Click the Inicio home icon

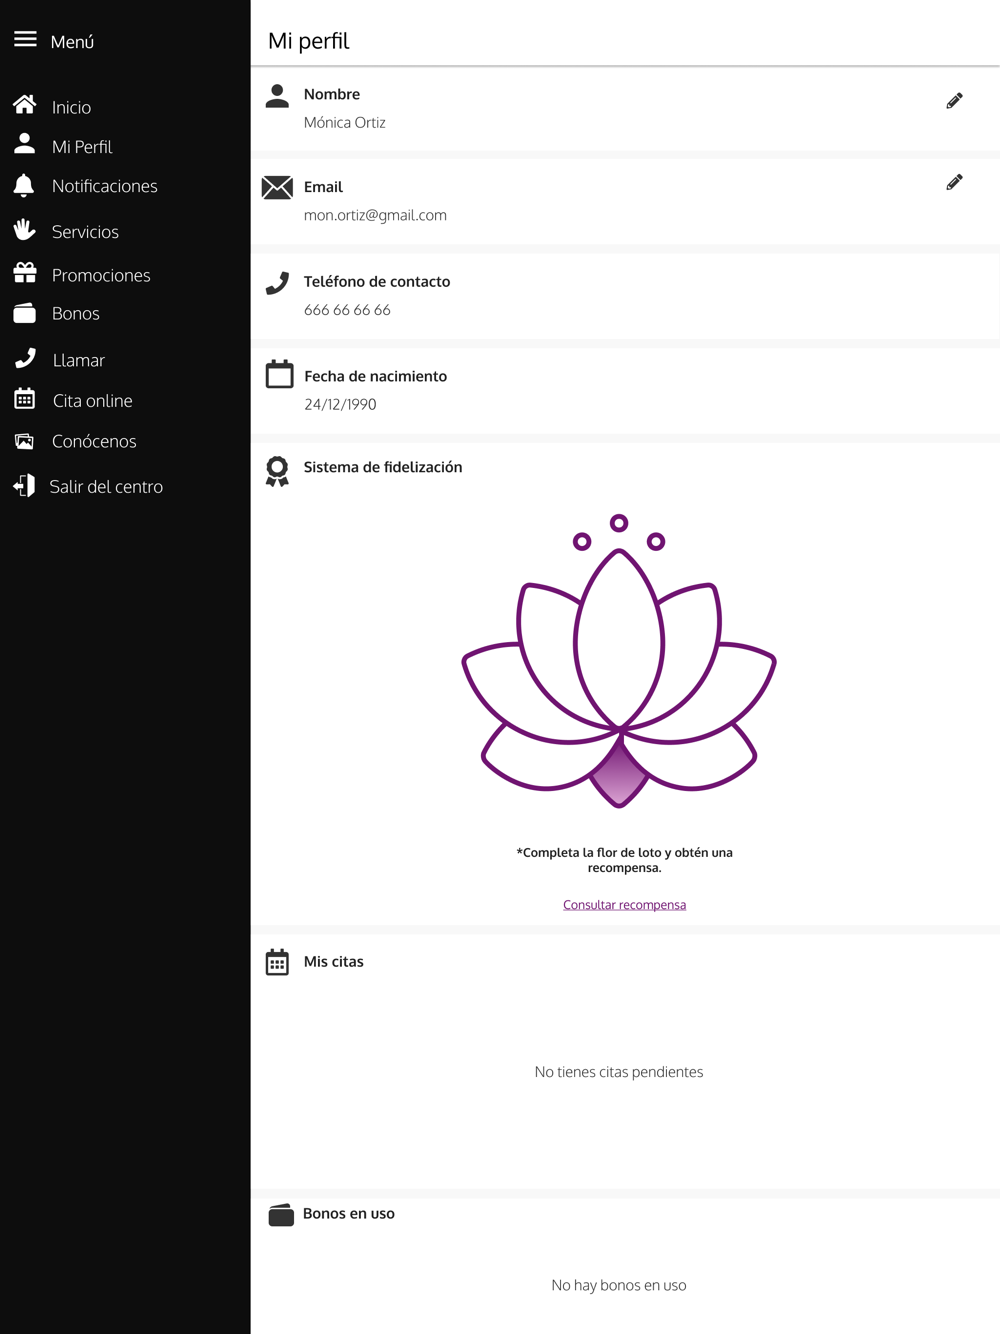(25, 105)
